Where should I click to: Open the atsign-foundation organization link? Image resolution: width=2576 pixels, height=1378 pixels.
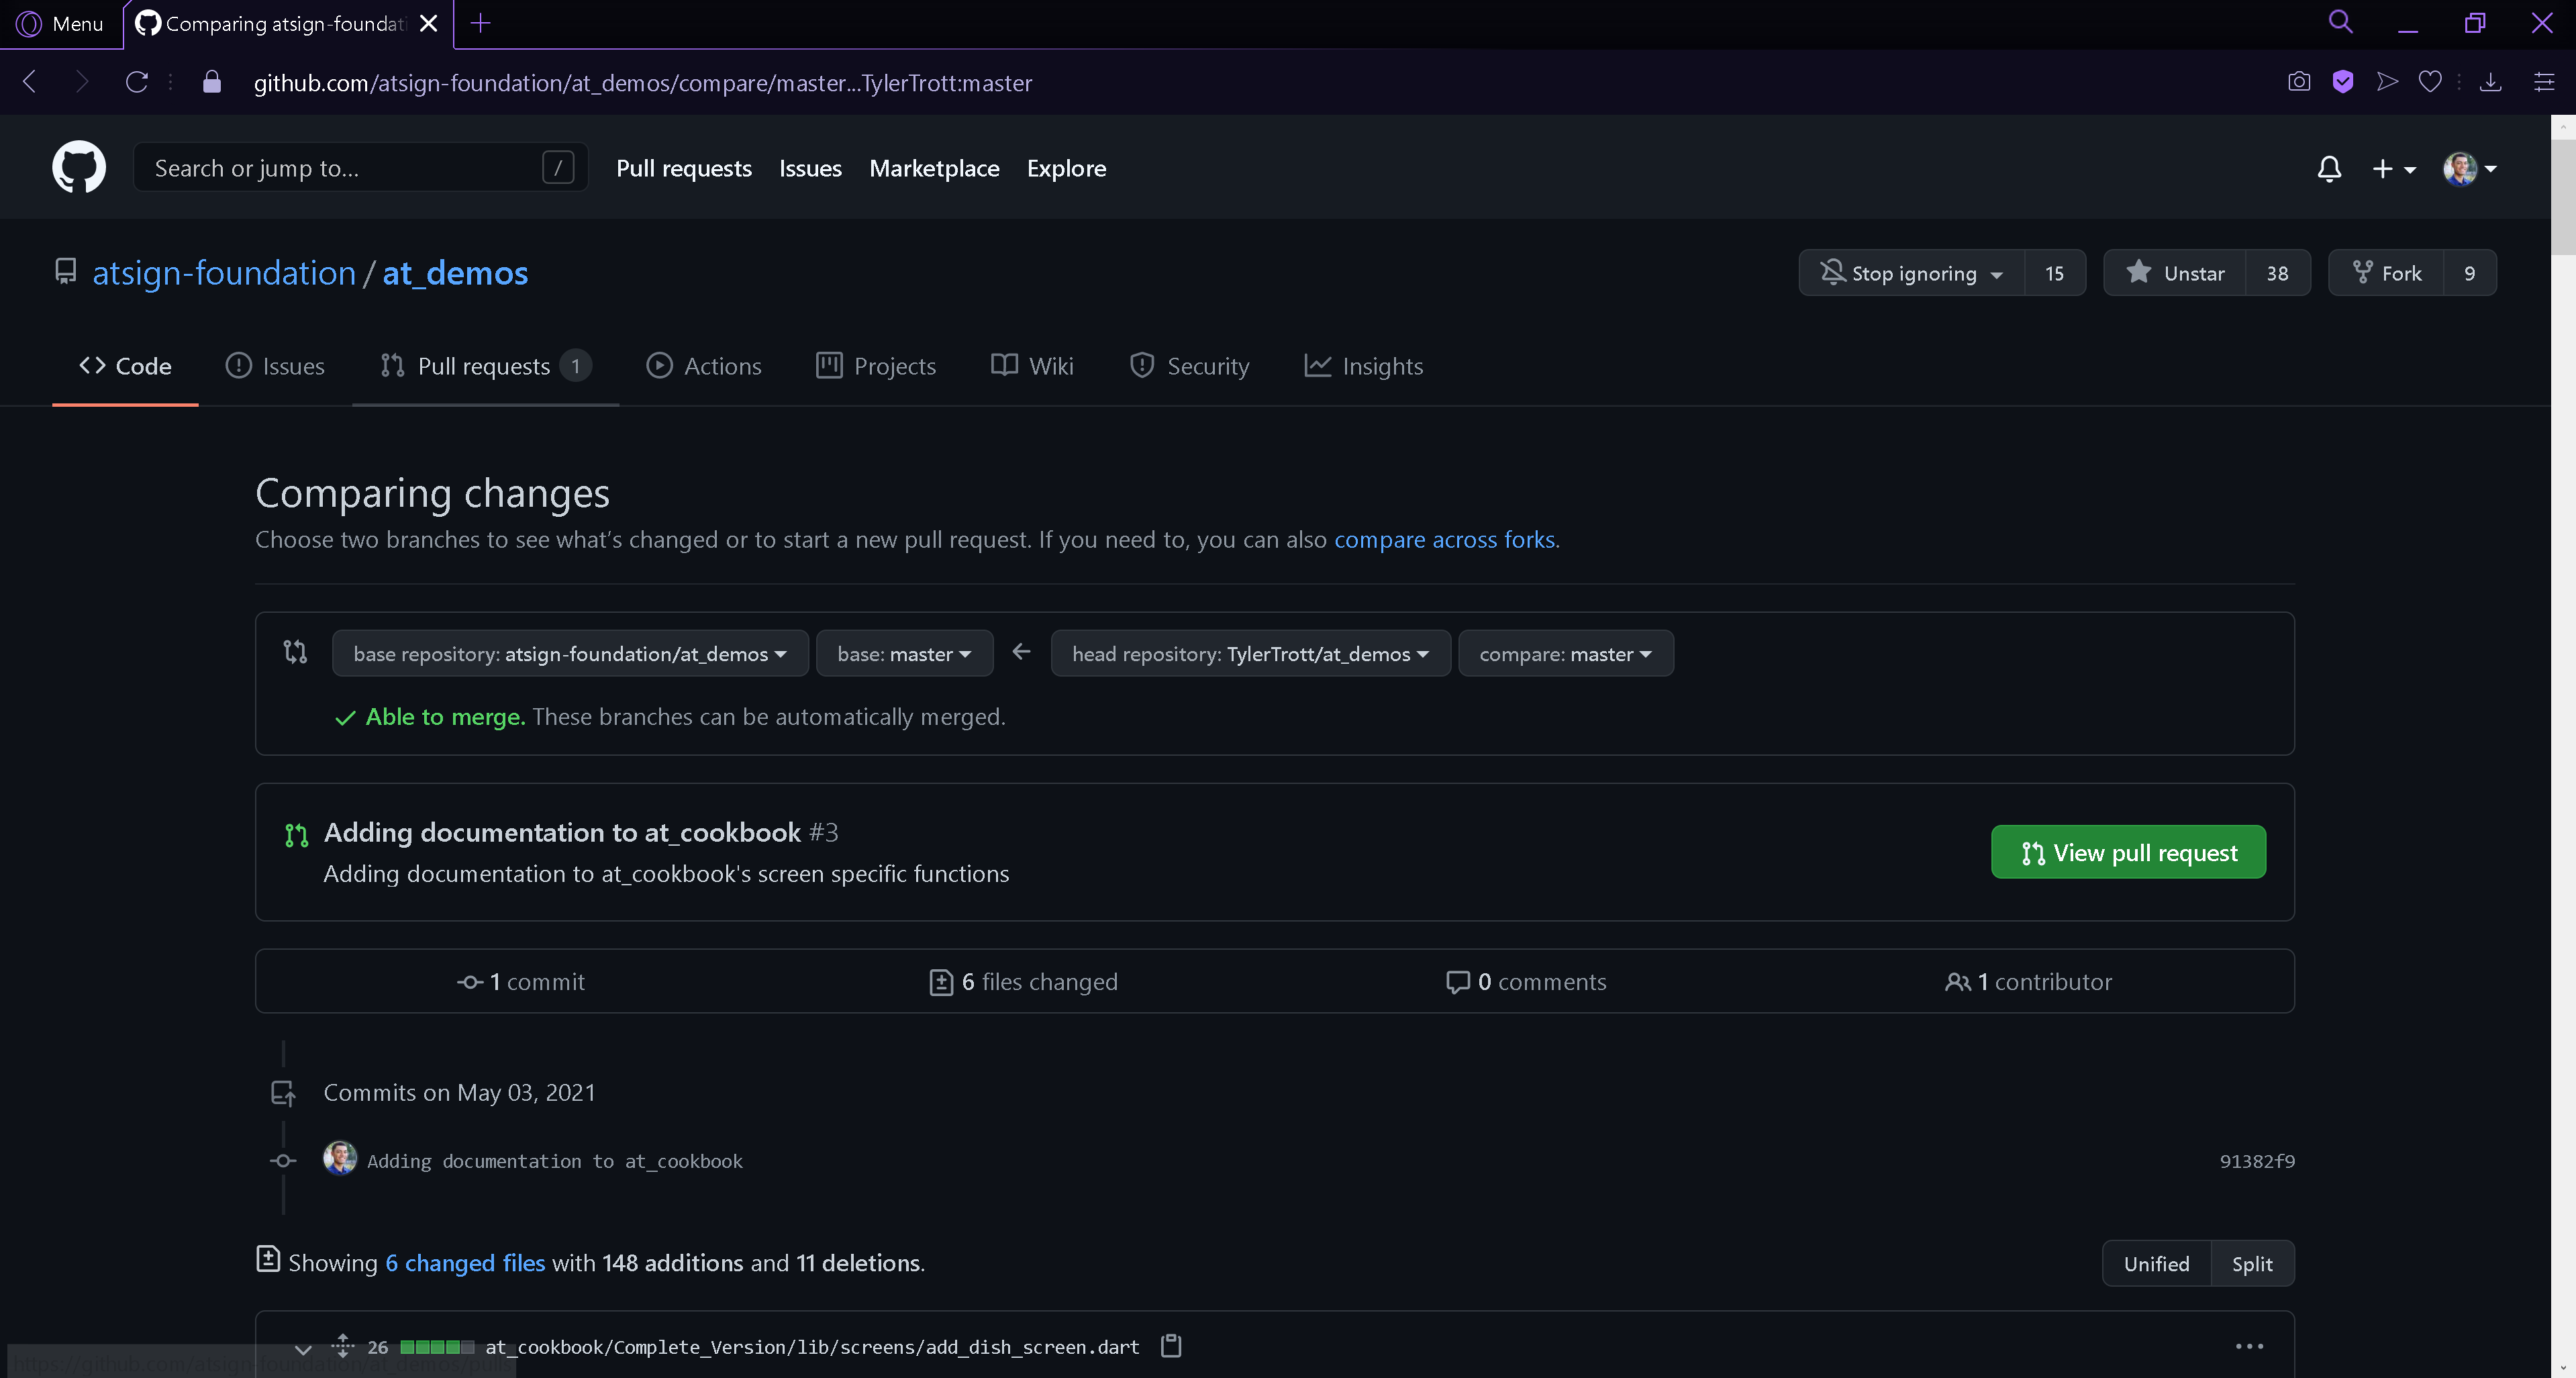224,272
